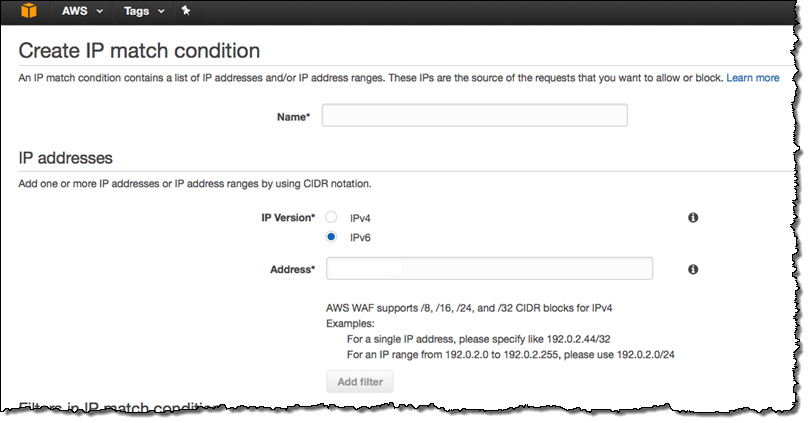Click the IP addresses section heading
810x423 pixels.
[x=66, y=158]
